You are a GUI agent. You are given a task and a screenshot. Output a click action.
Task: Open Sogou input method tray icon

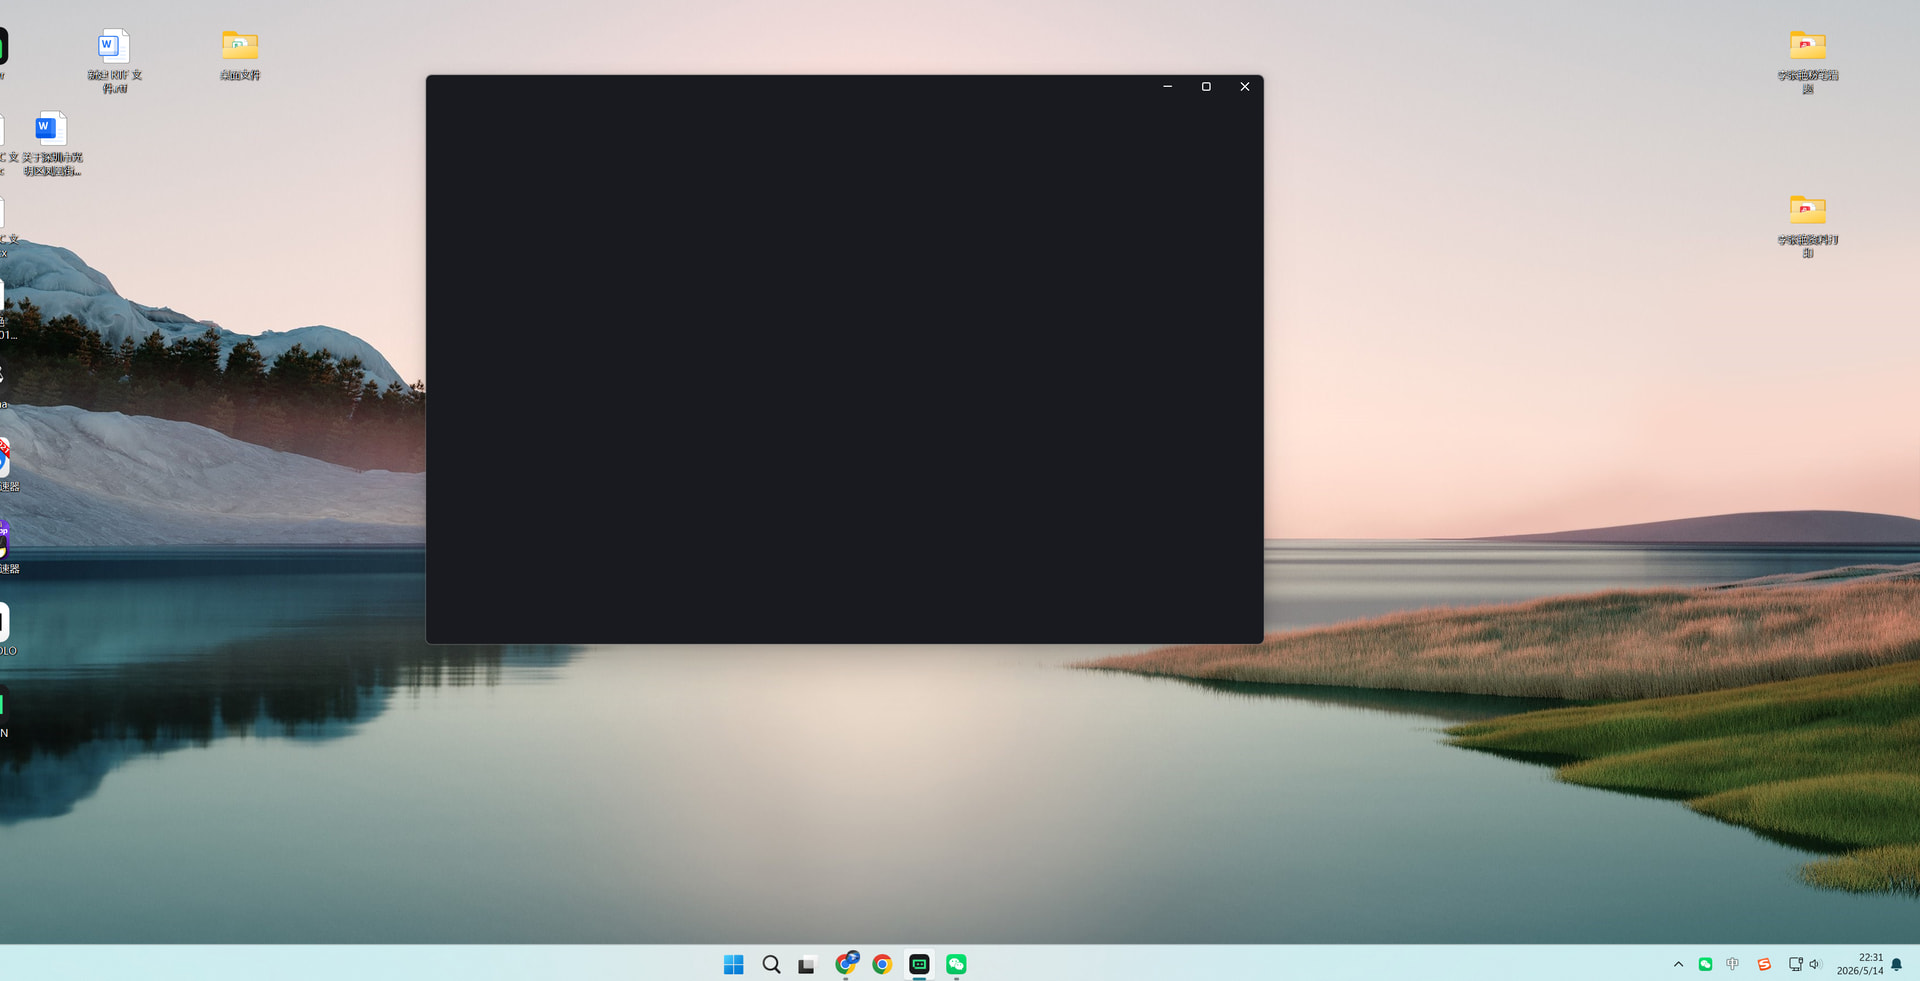[1764, 964]
